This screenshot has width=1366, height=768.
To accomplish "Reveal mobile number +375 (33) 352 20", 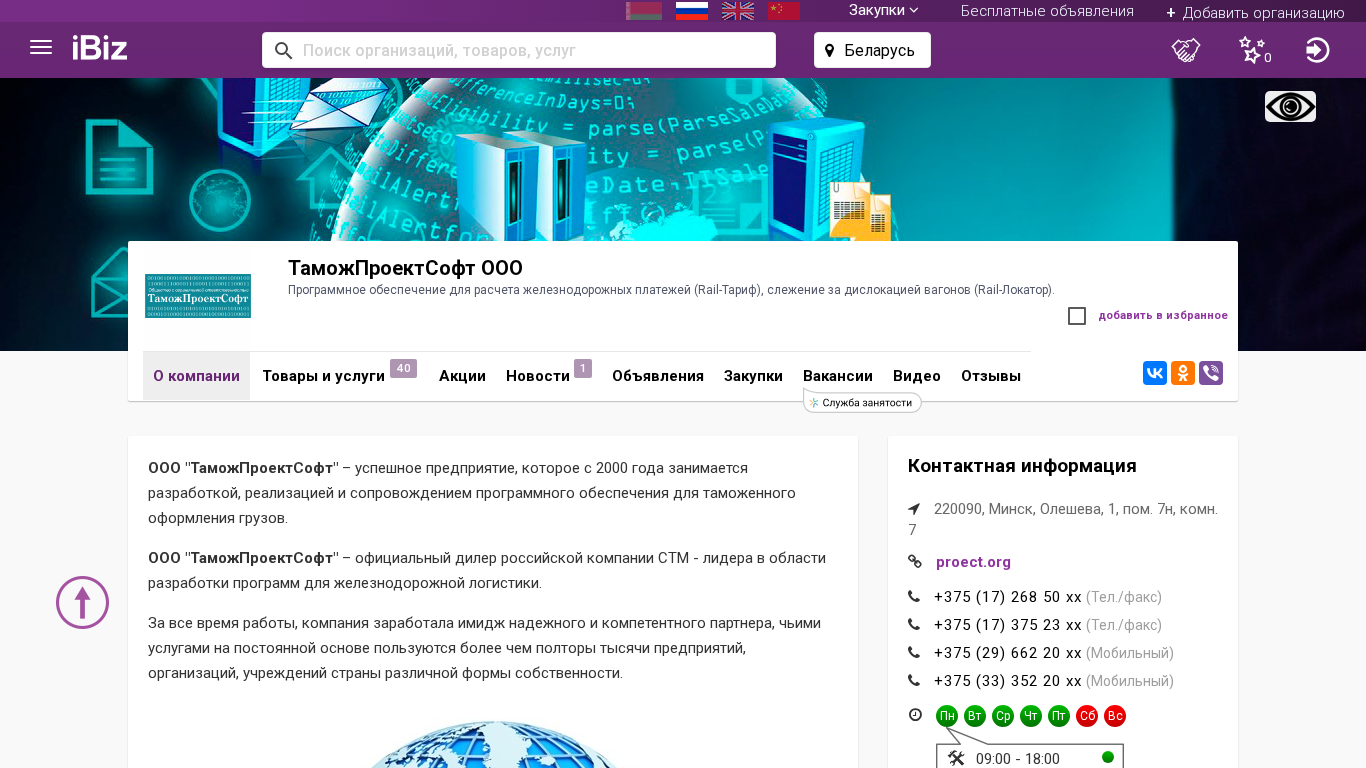I will pos(1008,681).
